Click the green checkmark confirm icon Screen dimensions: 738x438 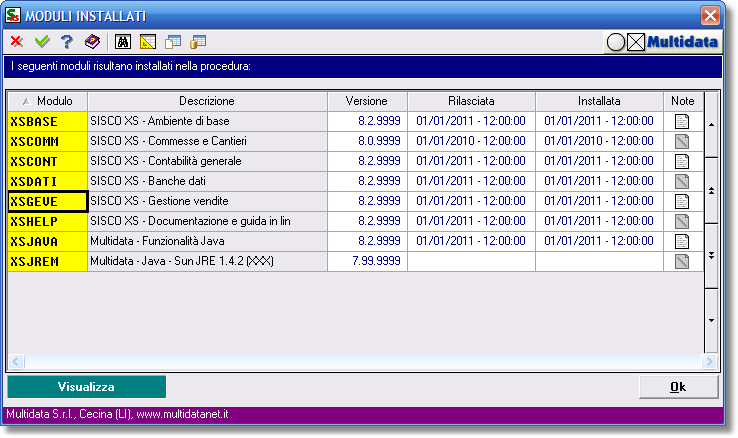42,42
